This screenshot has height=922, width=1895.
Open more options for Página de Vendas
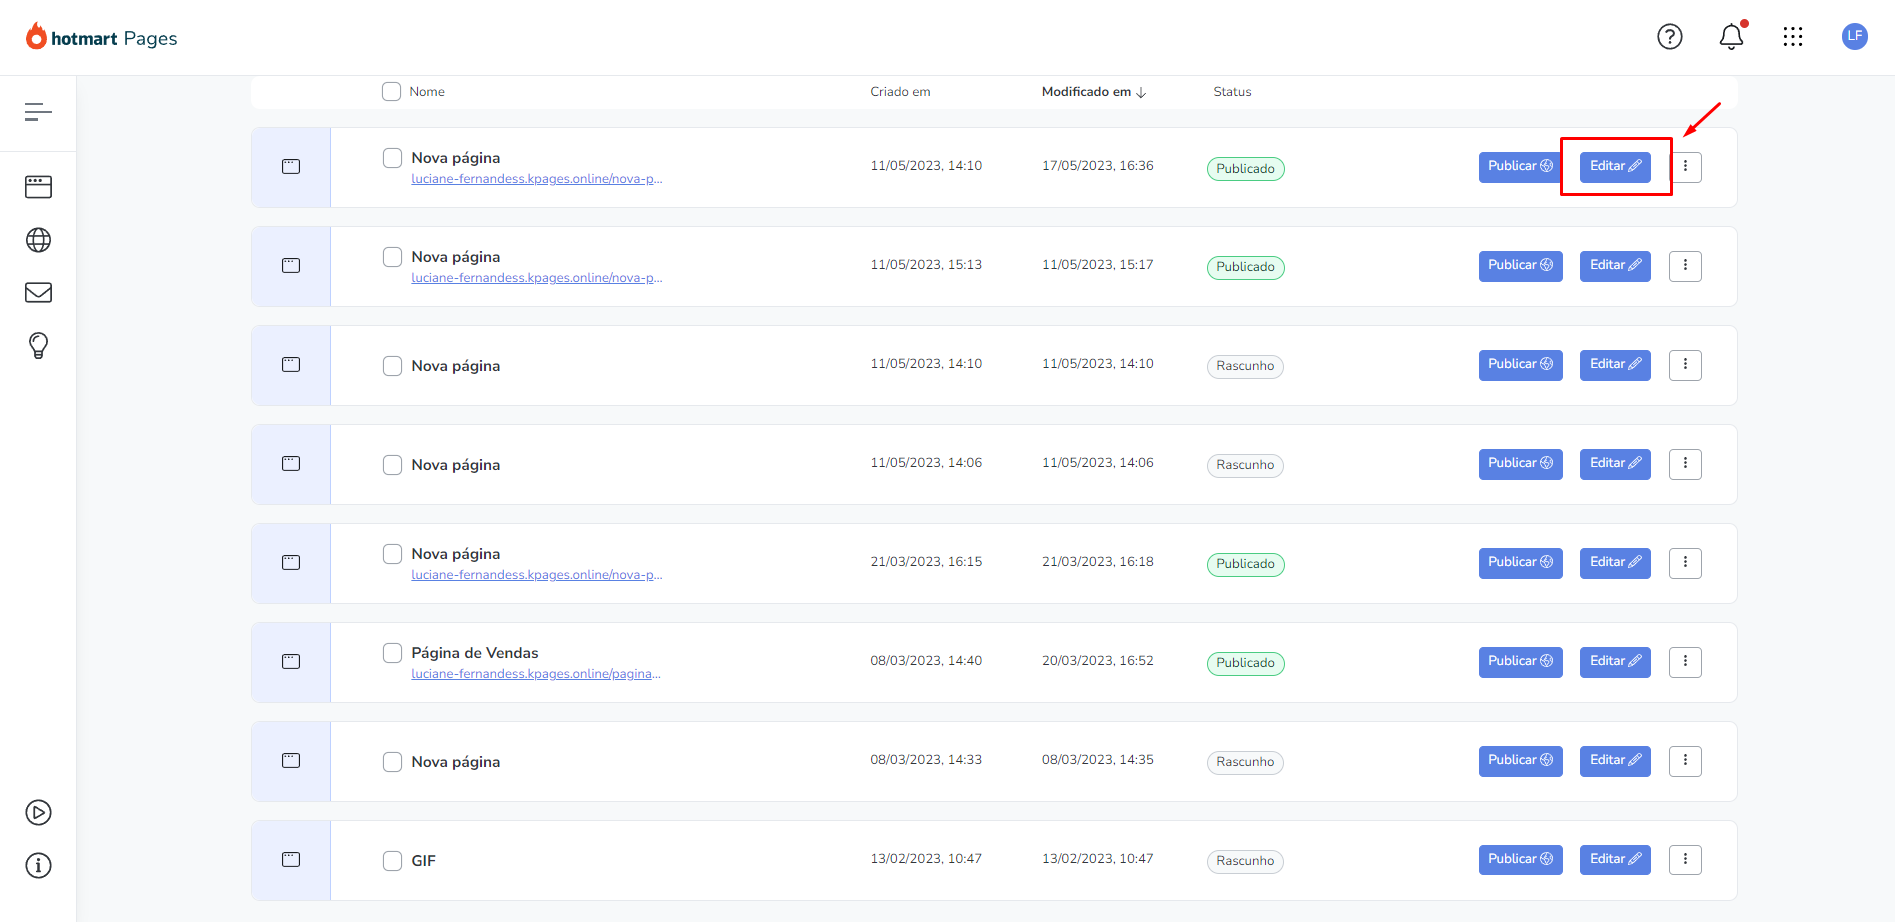(x=1685, y=662)
